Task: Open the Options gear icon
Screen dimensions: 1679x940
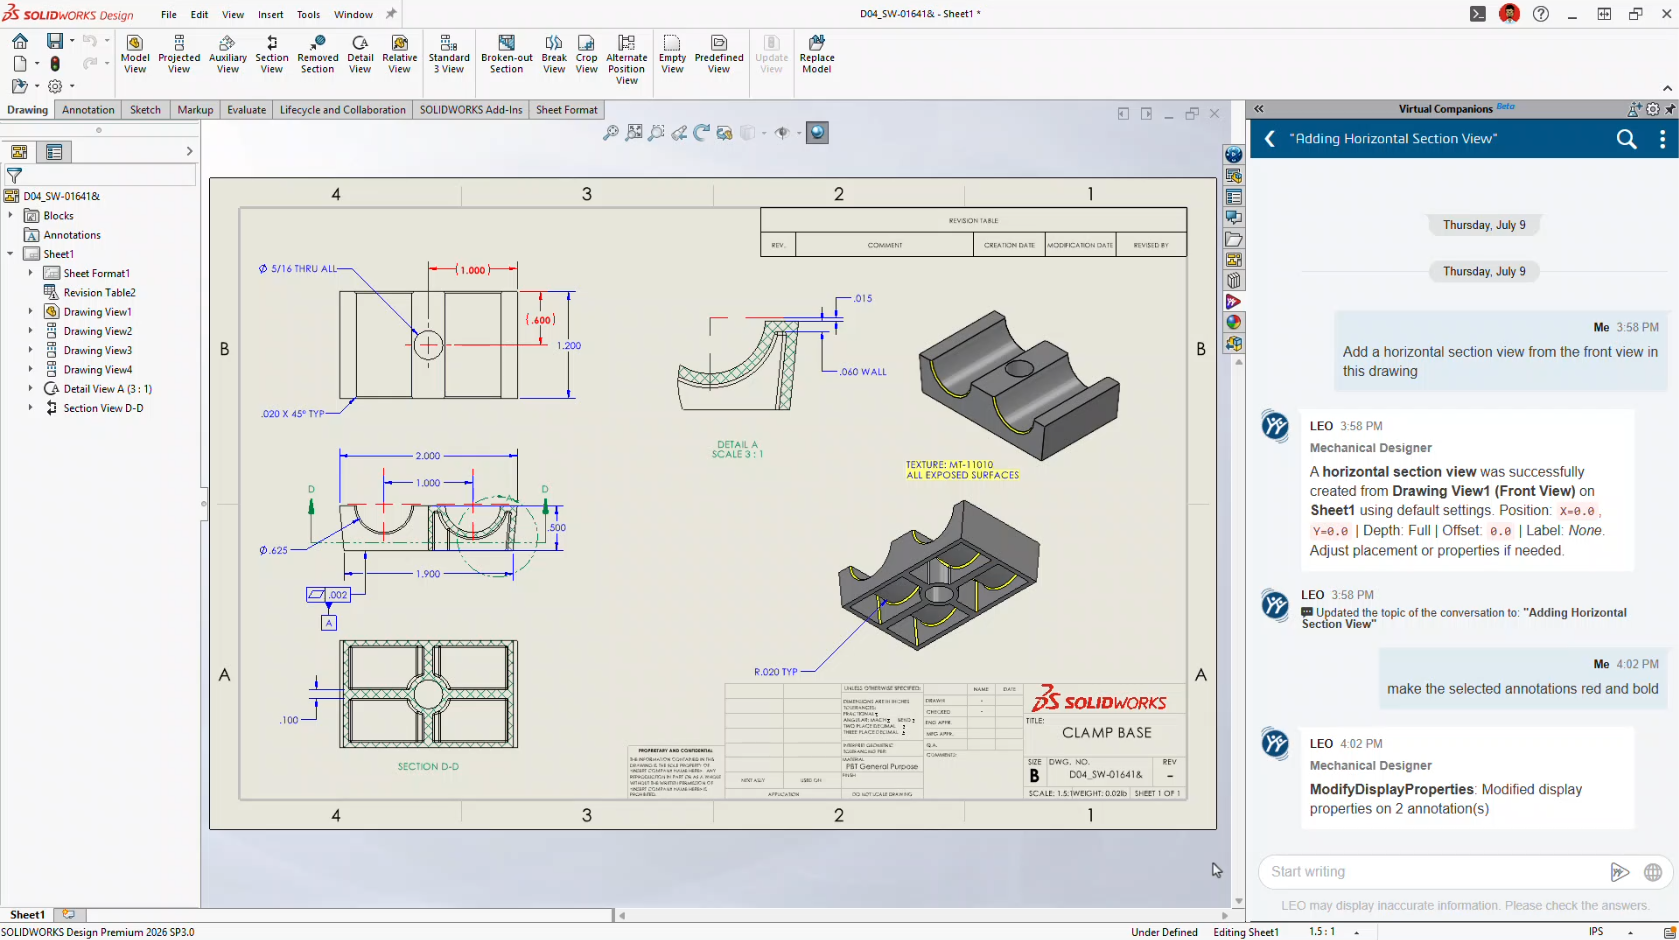Action: [x=55, y=86]
